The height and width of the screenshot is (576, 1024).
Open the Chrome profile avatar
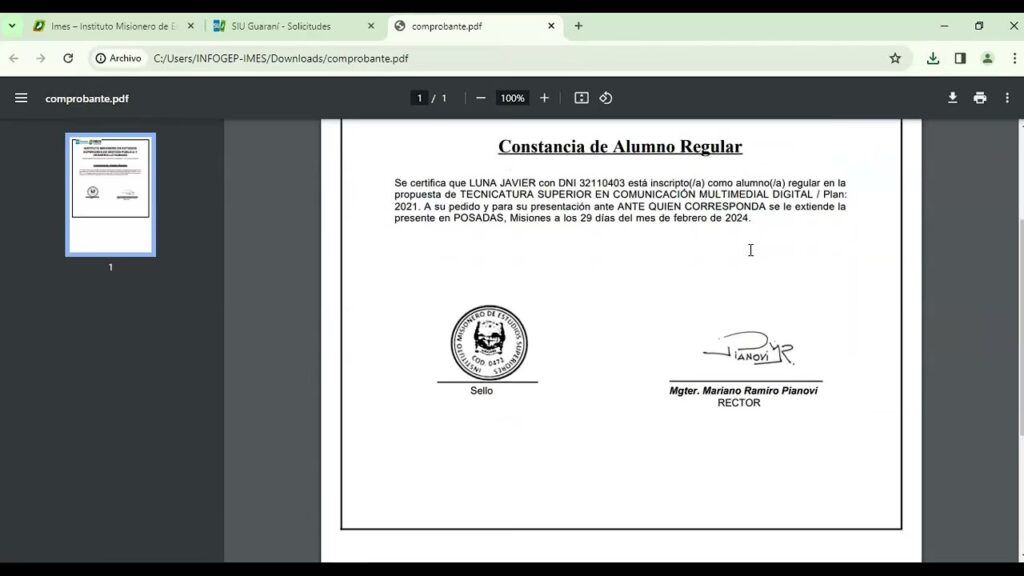(987, 58)
